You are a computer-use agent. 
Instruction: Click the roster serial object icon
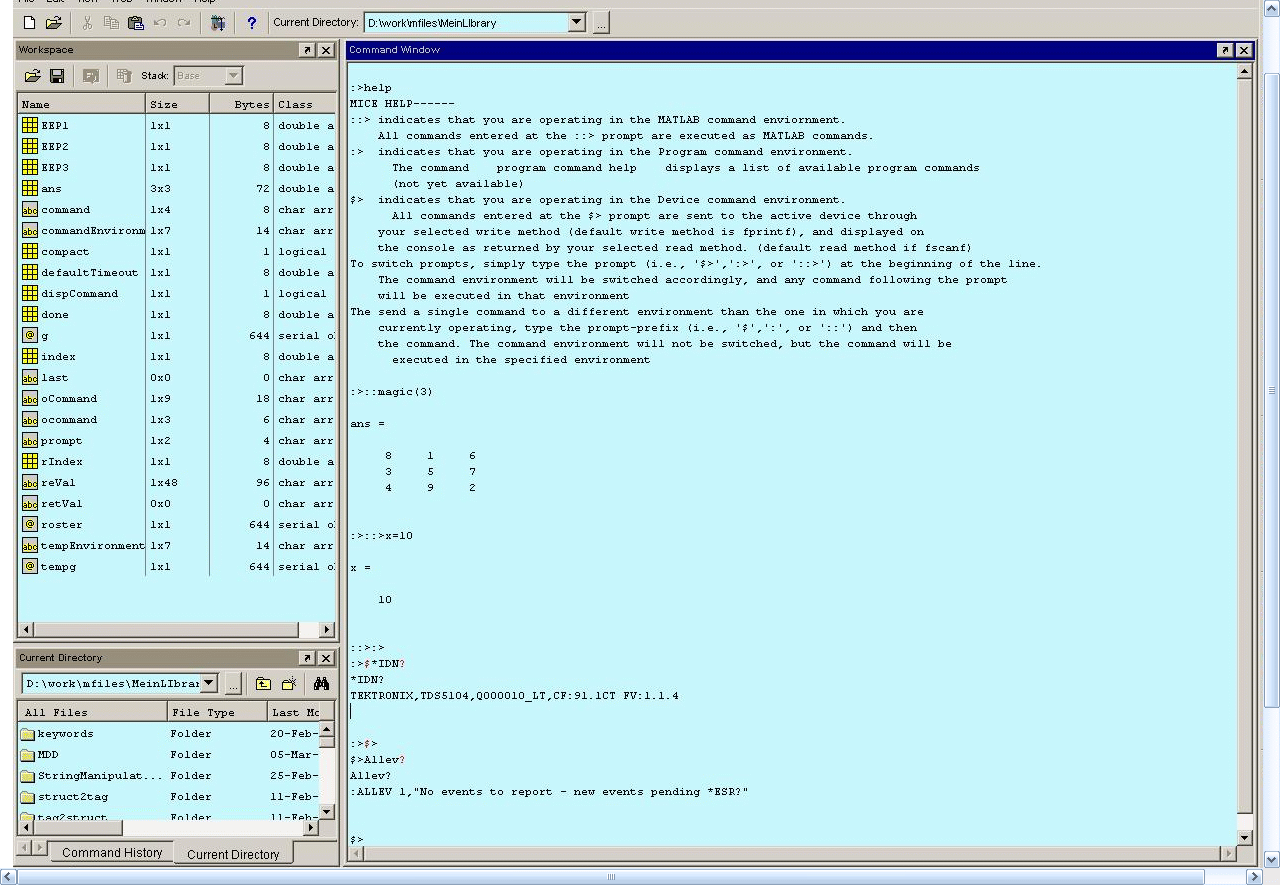point(30,525)
